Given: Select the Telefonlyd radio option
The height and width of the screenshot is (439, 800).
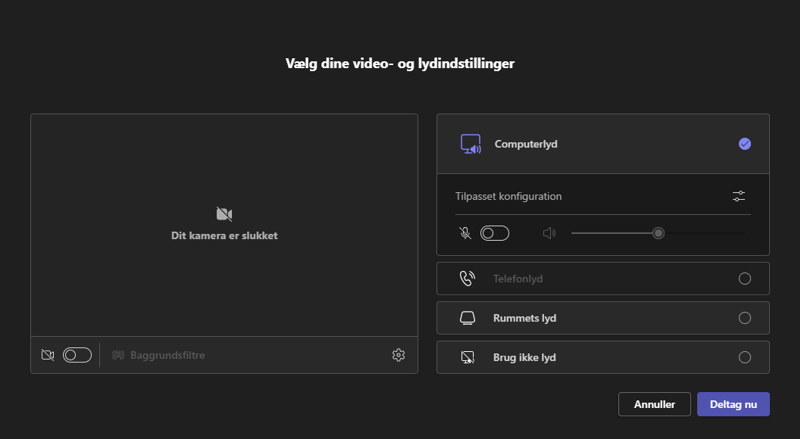Looking at the screenshot, I should coord(744,278).
